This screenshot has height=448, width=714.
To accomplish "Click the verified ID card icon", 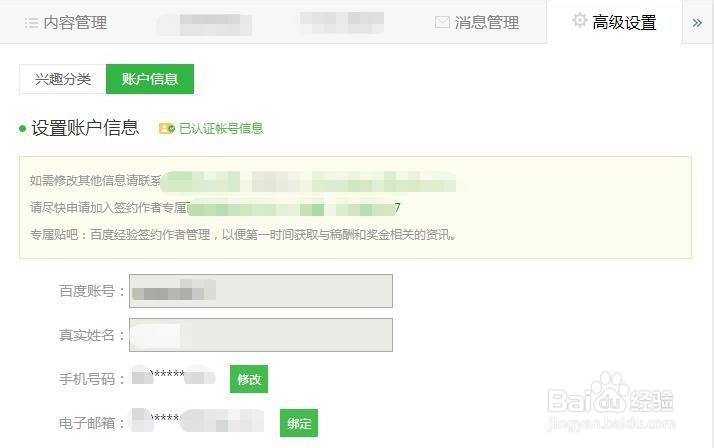I will pyautogui.click(x=167, y=129).
